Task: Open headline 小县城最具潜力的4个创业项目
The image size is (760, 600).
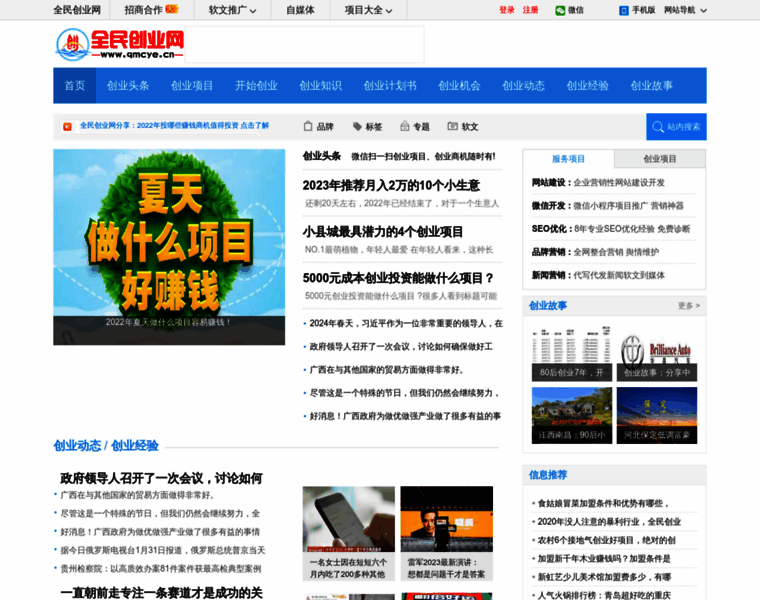Action: click(x=383, y=232)
